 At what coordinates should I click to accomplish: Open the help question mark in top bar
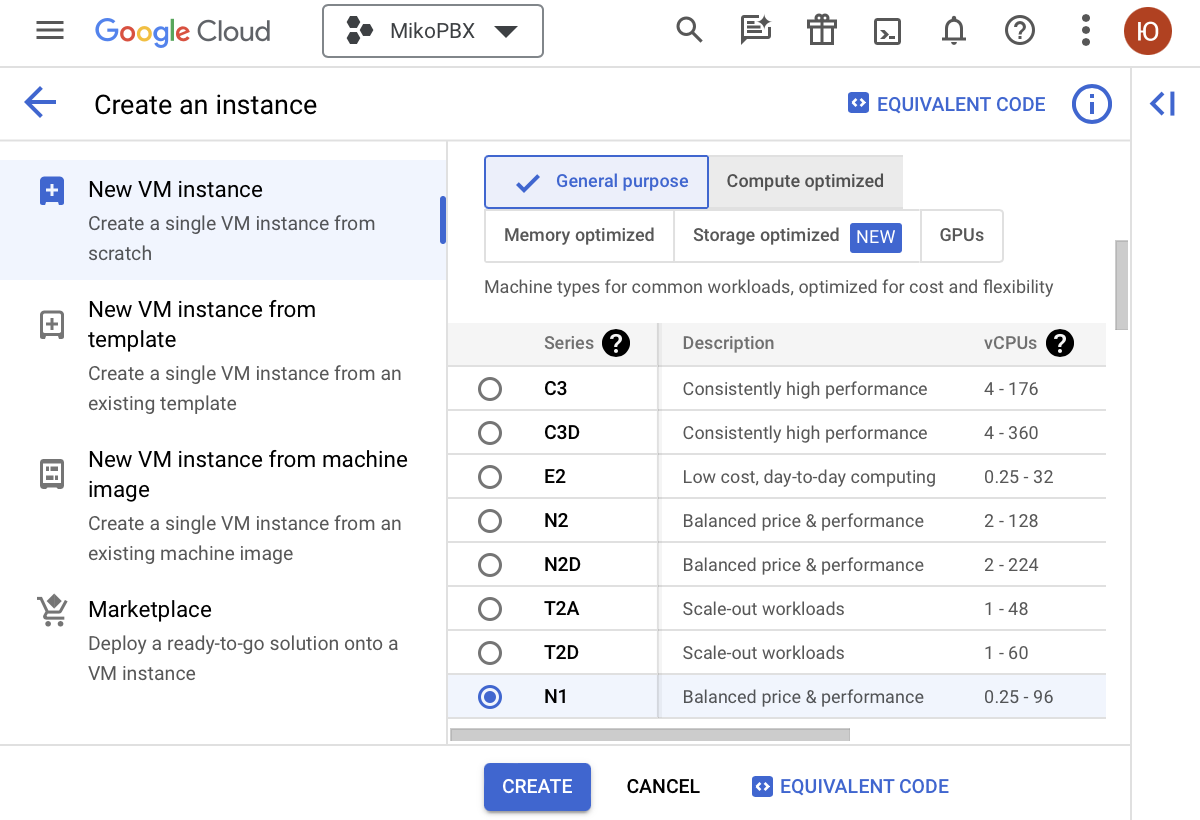pos(1019,31)
